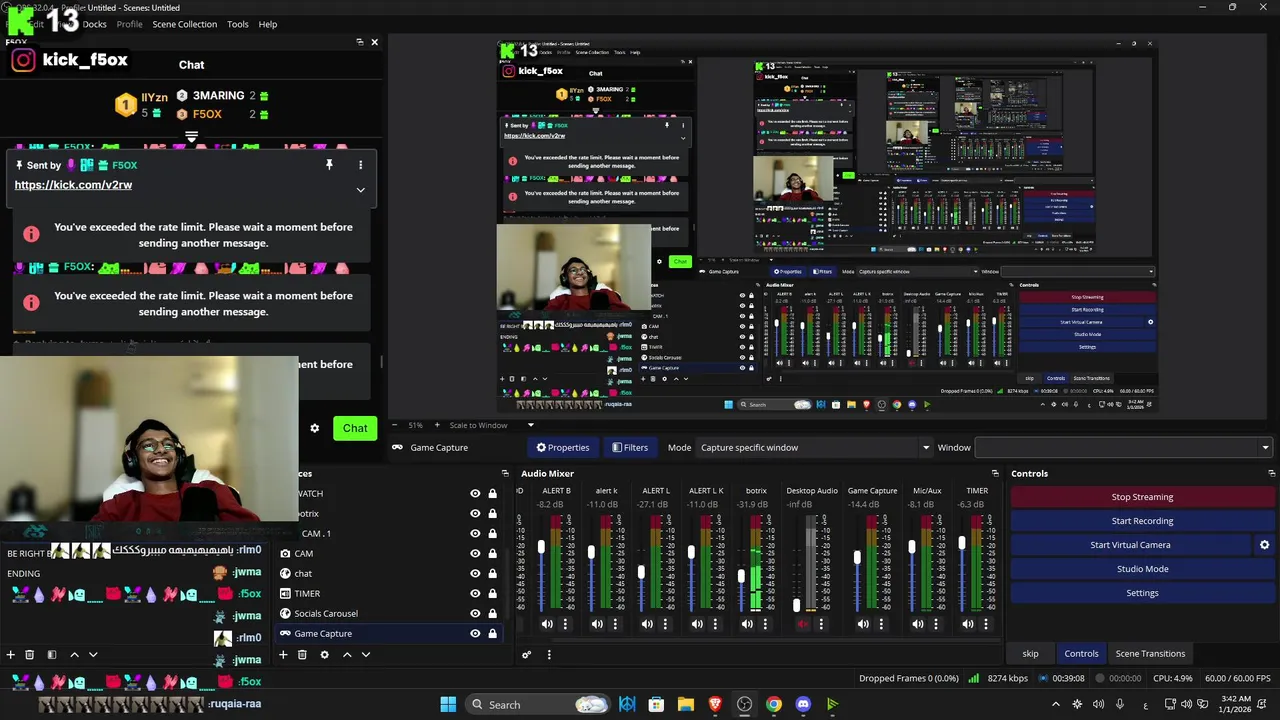Open the Mode dropdown showing Capture specific window

(x=814, y=448)
